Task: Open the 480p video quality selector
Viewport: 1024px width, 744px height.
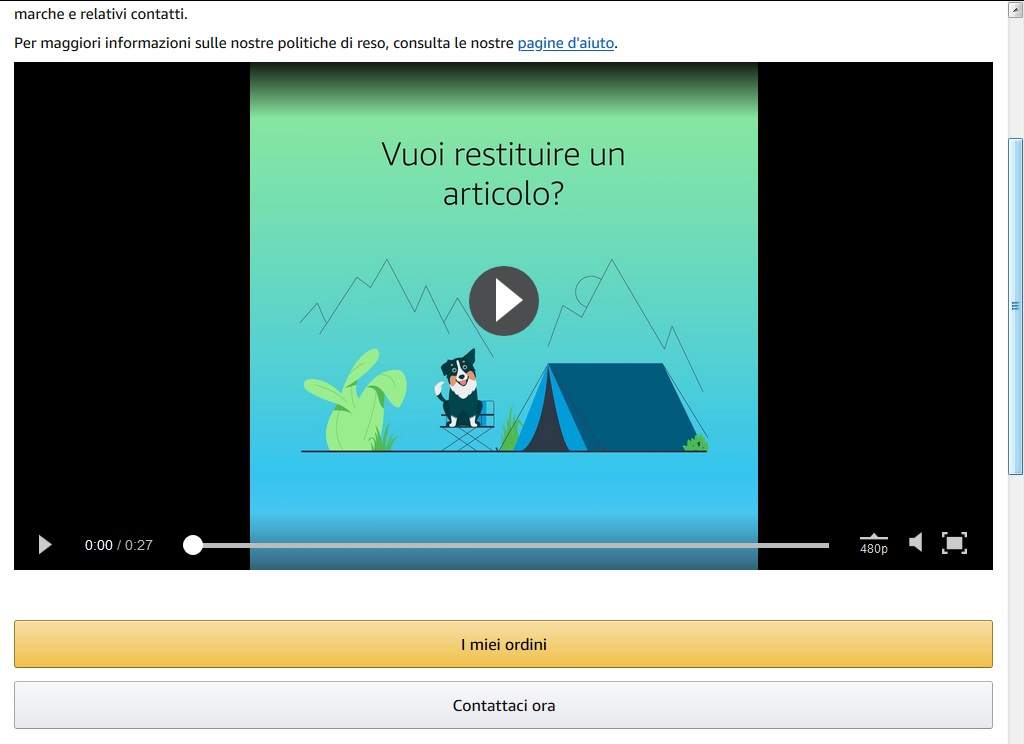Action: (x=874, y=544)
